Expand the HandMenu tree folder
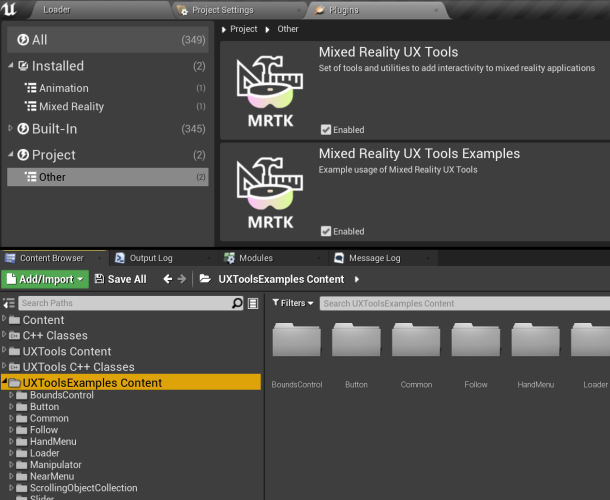Viewport: 610px width, 500px height. tap(11, 441)
